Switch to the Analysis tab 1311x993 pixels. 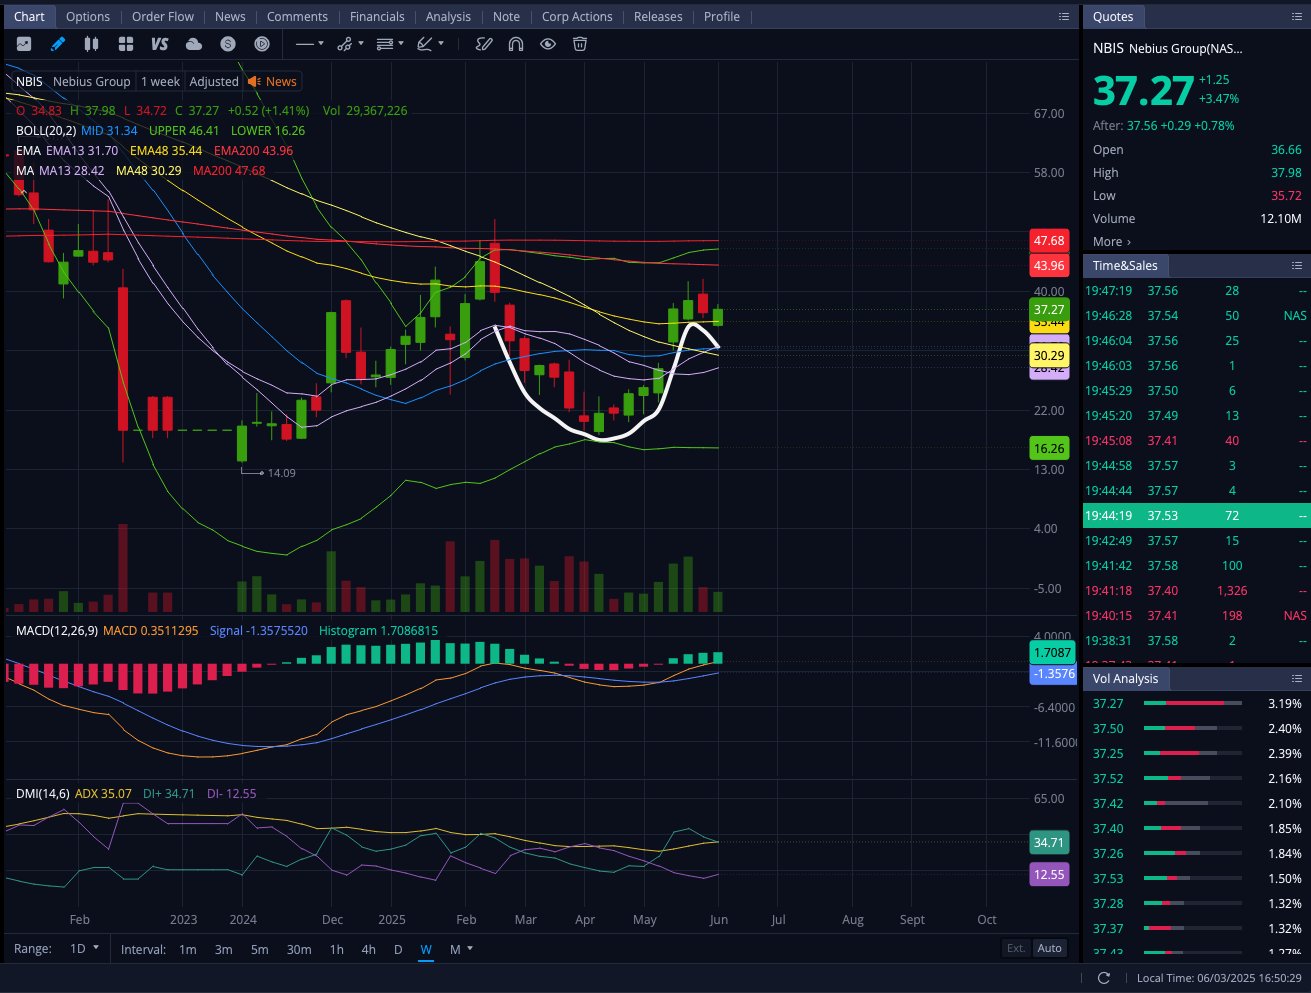448,17
